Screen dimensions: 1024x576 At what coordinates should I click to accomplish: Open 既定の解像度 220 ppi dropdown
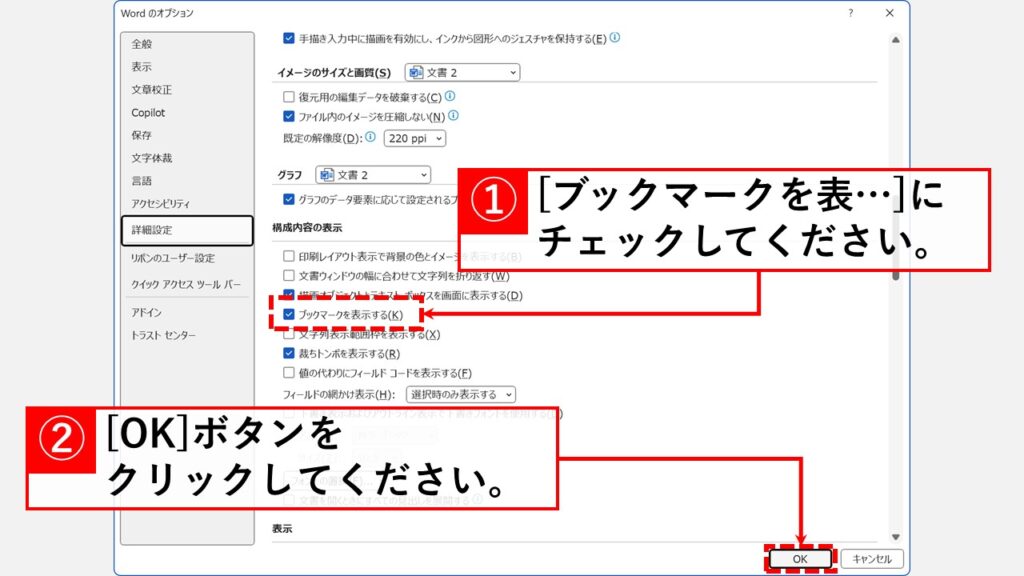click(x=415, y=138)
